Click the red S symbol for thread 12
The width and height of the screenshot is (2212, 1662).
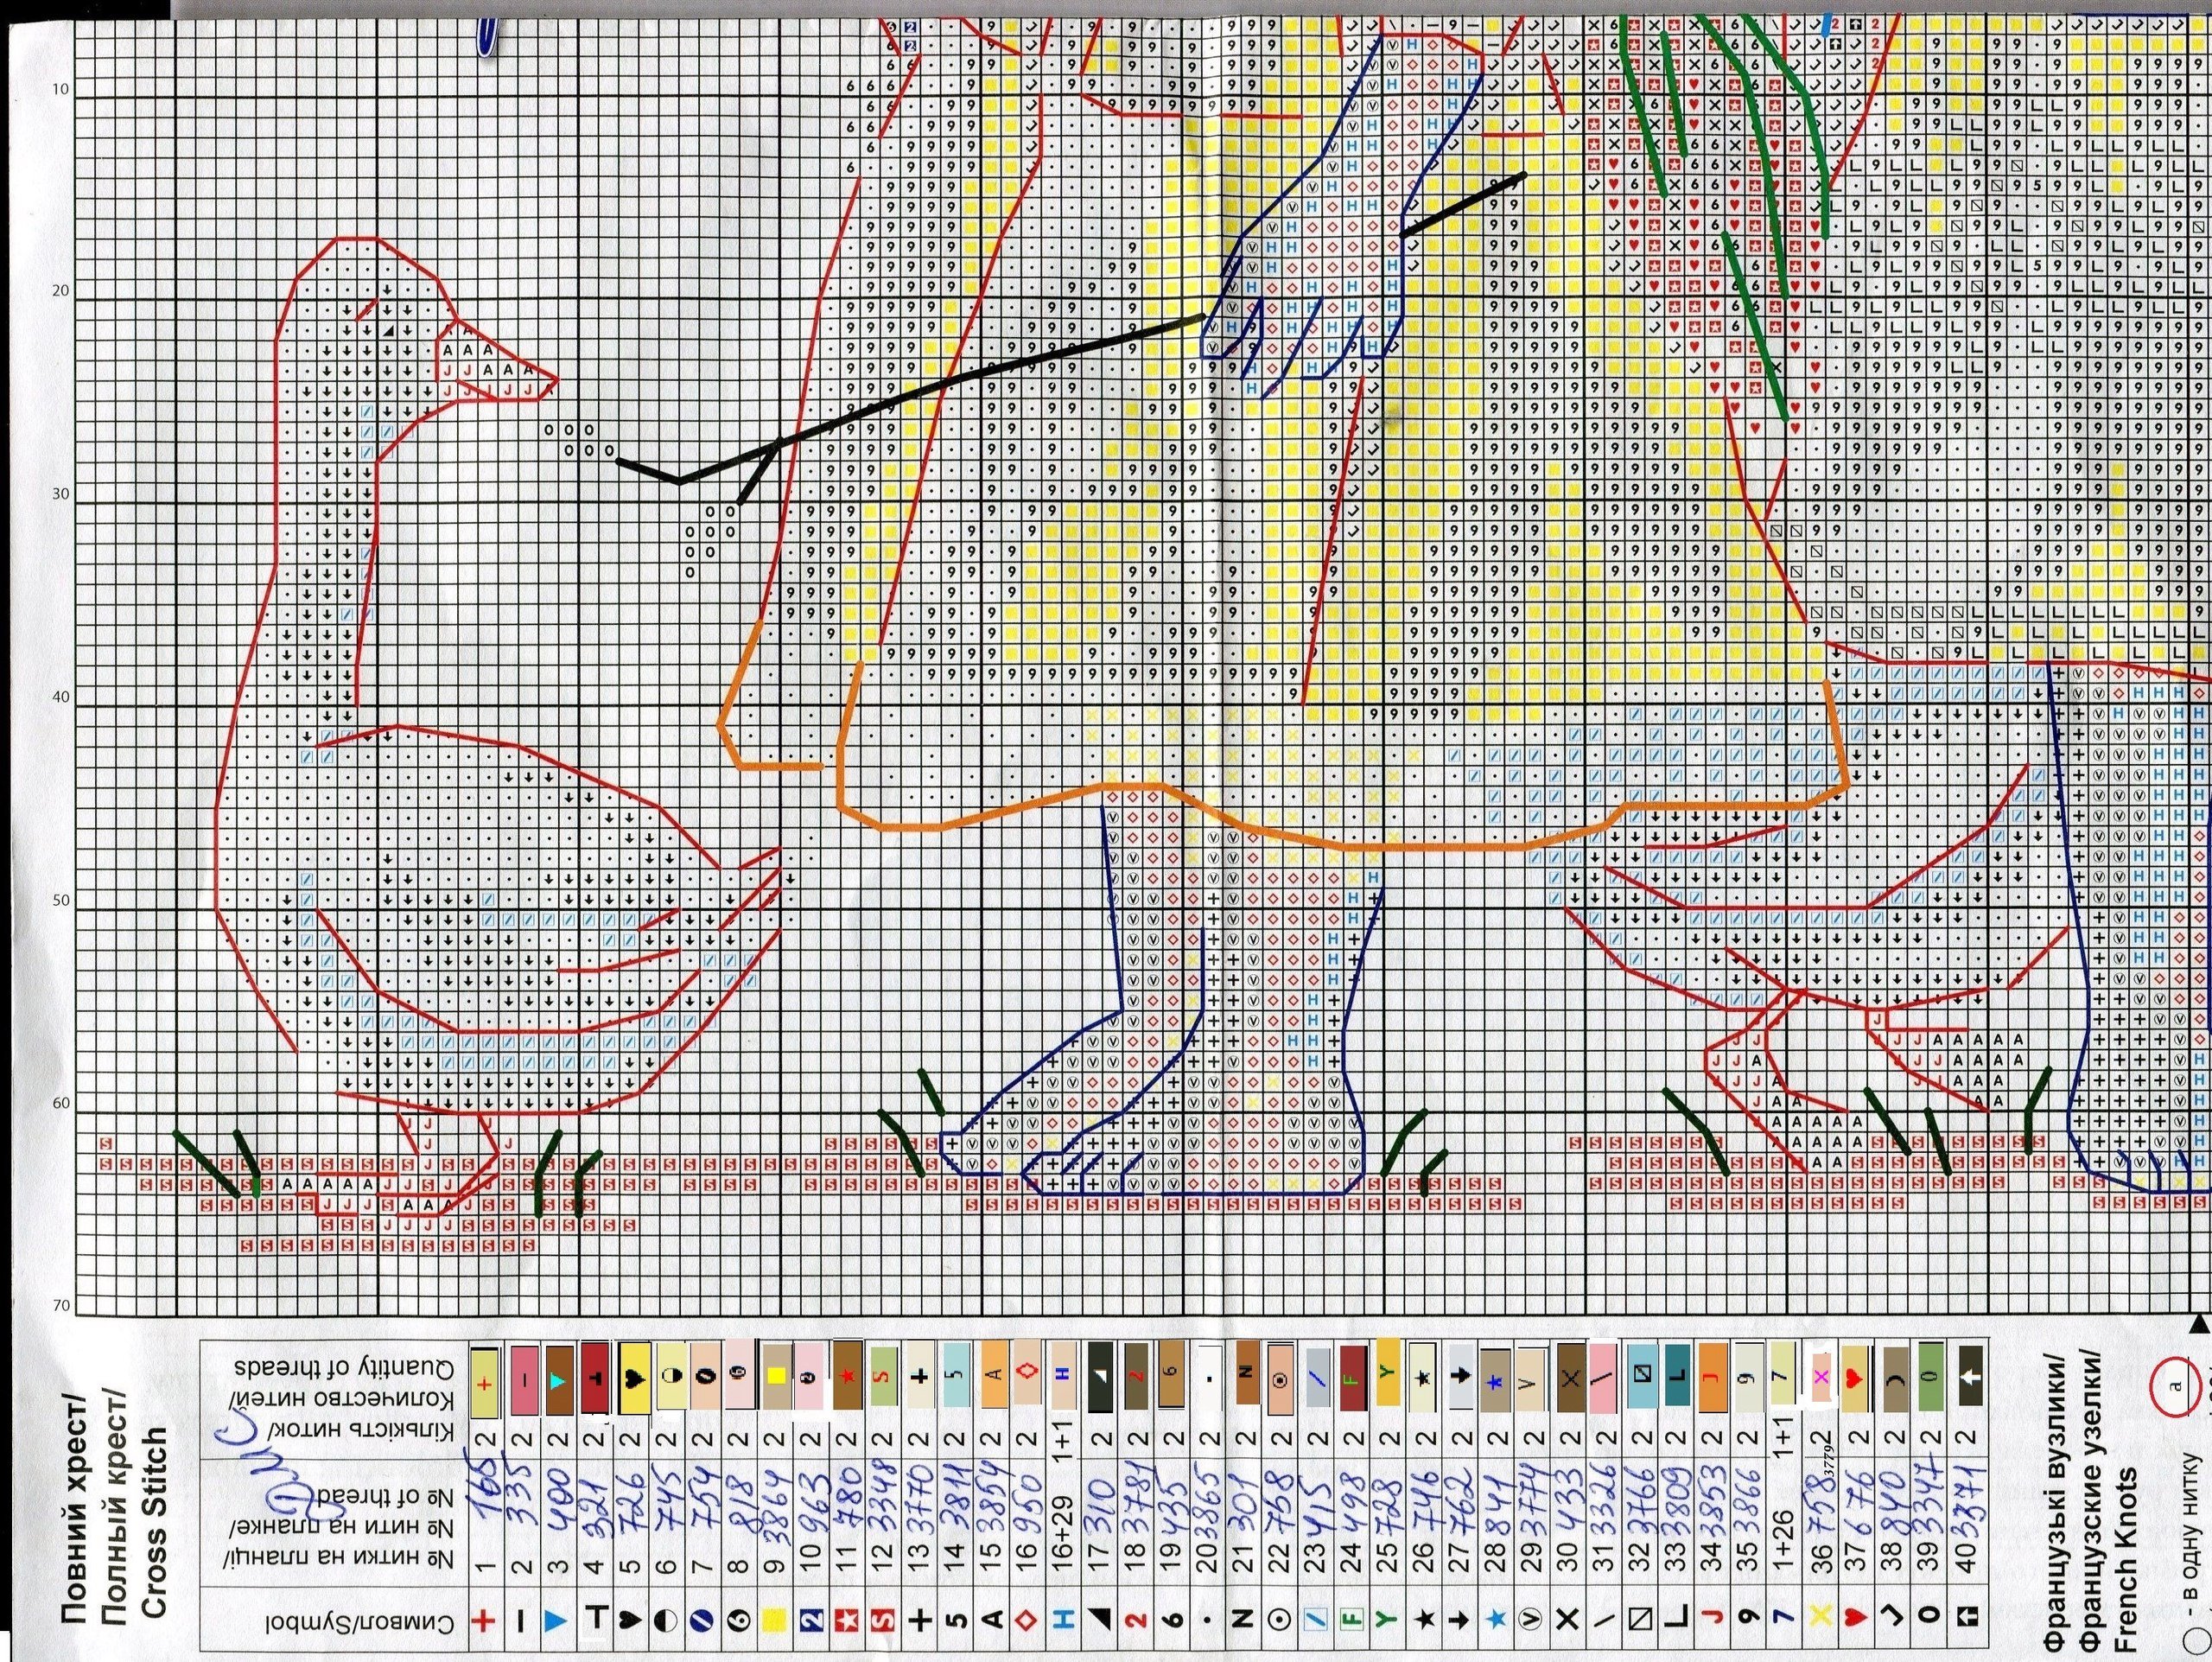884,1621
